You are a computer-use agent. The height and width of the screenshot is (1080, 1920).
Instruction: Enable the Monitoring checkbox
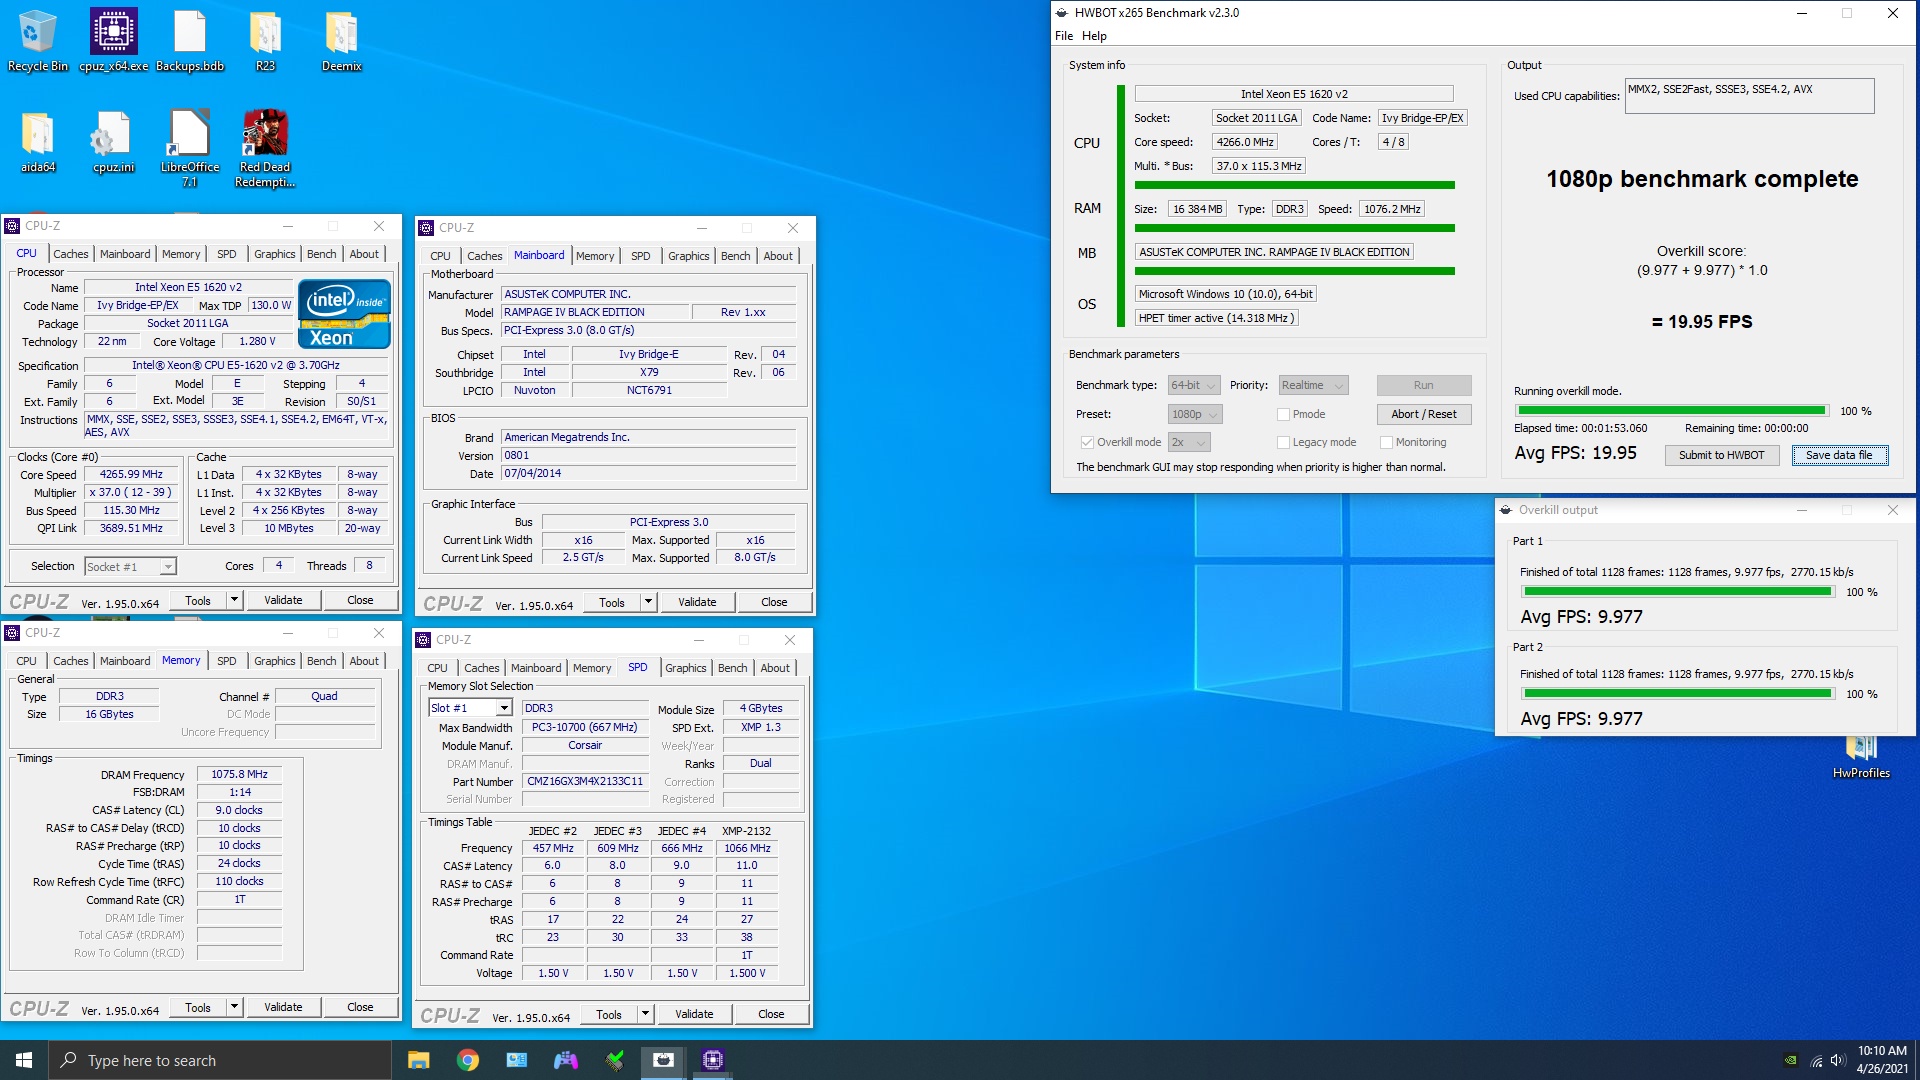1386,442
